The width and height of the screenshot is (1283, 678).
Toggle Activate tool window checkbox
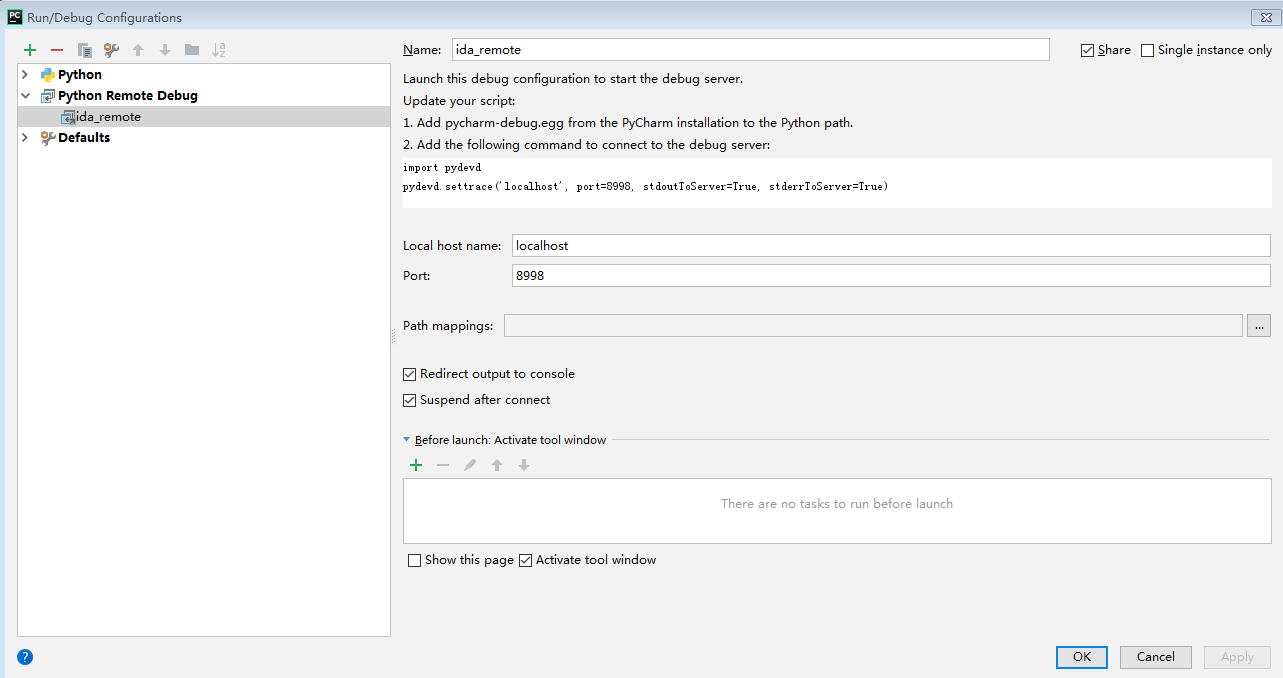(x=525, y=560)
